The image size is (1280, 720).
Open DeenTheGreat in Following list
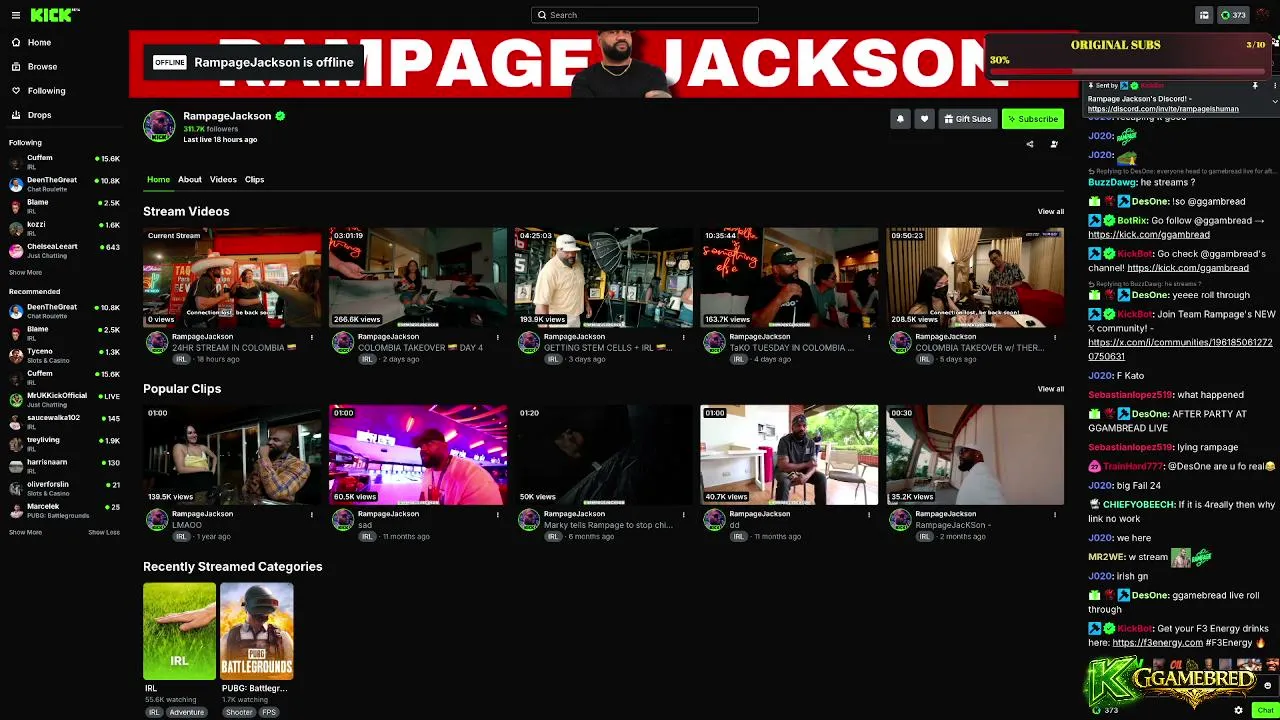click(65, 184)
